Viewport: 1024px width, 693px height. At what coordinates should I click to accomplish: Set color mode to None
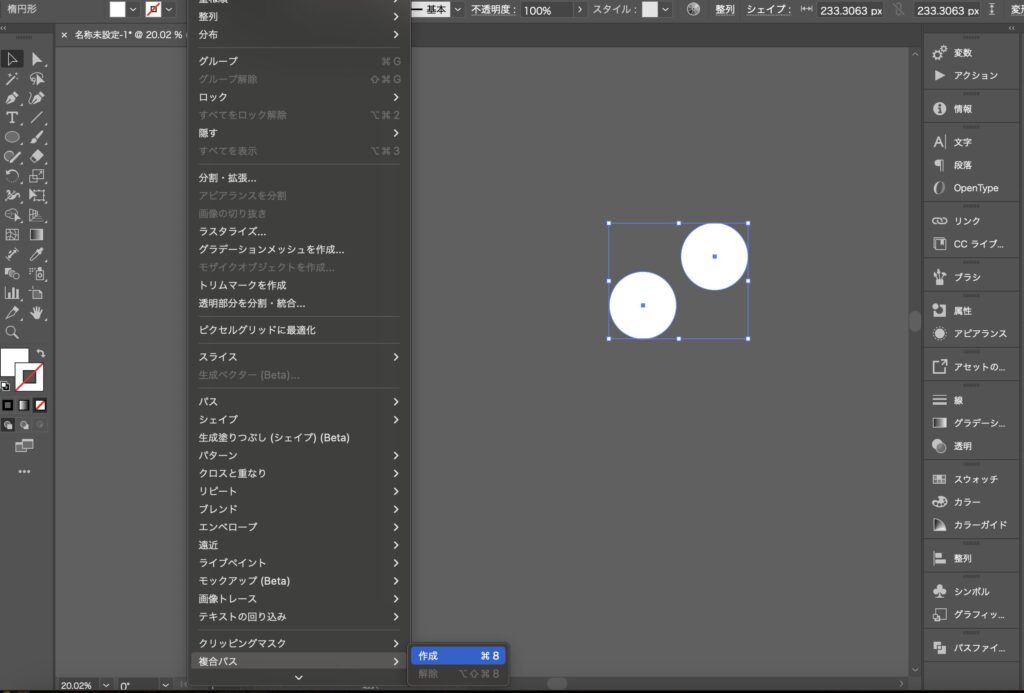pyautogui.click(x=40, y=405)
